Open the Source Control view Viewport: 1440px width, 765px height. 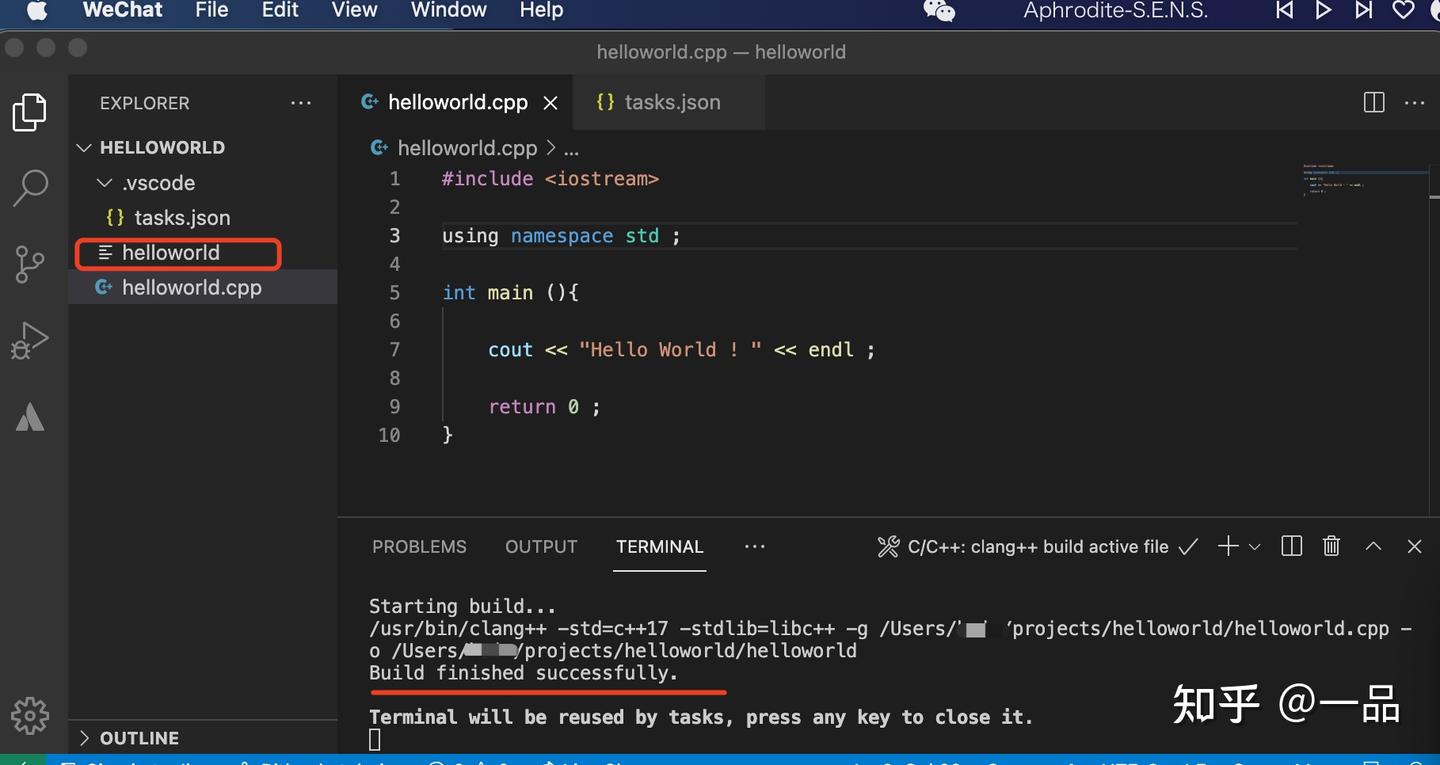point(30,264)
